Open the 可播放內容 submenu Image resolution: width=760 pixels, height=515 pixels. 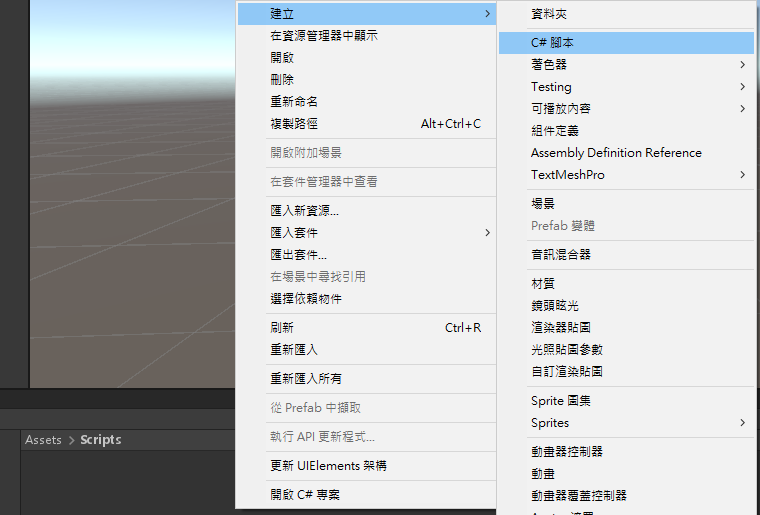click(560, 109)
